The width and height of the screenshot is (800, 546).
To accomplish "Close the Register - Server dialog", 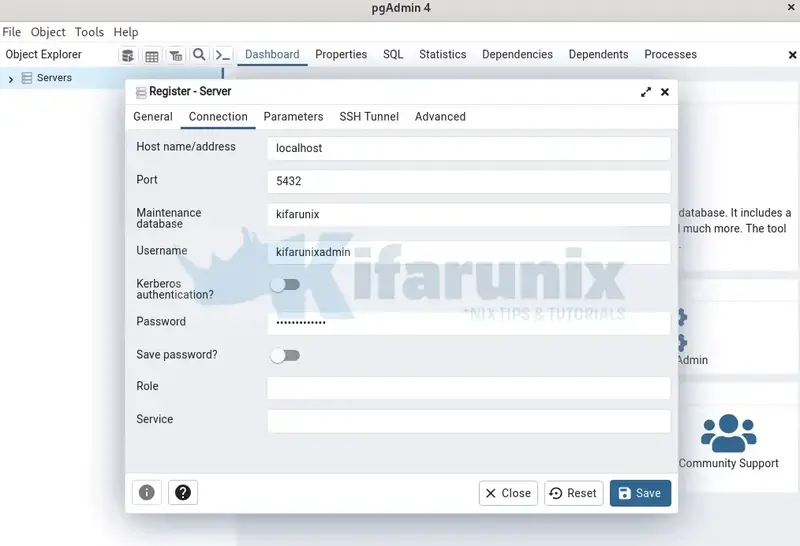I will click(665, 92).
